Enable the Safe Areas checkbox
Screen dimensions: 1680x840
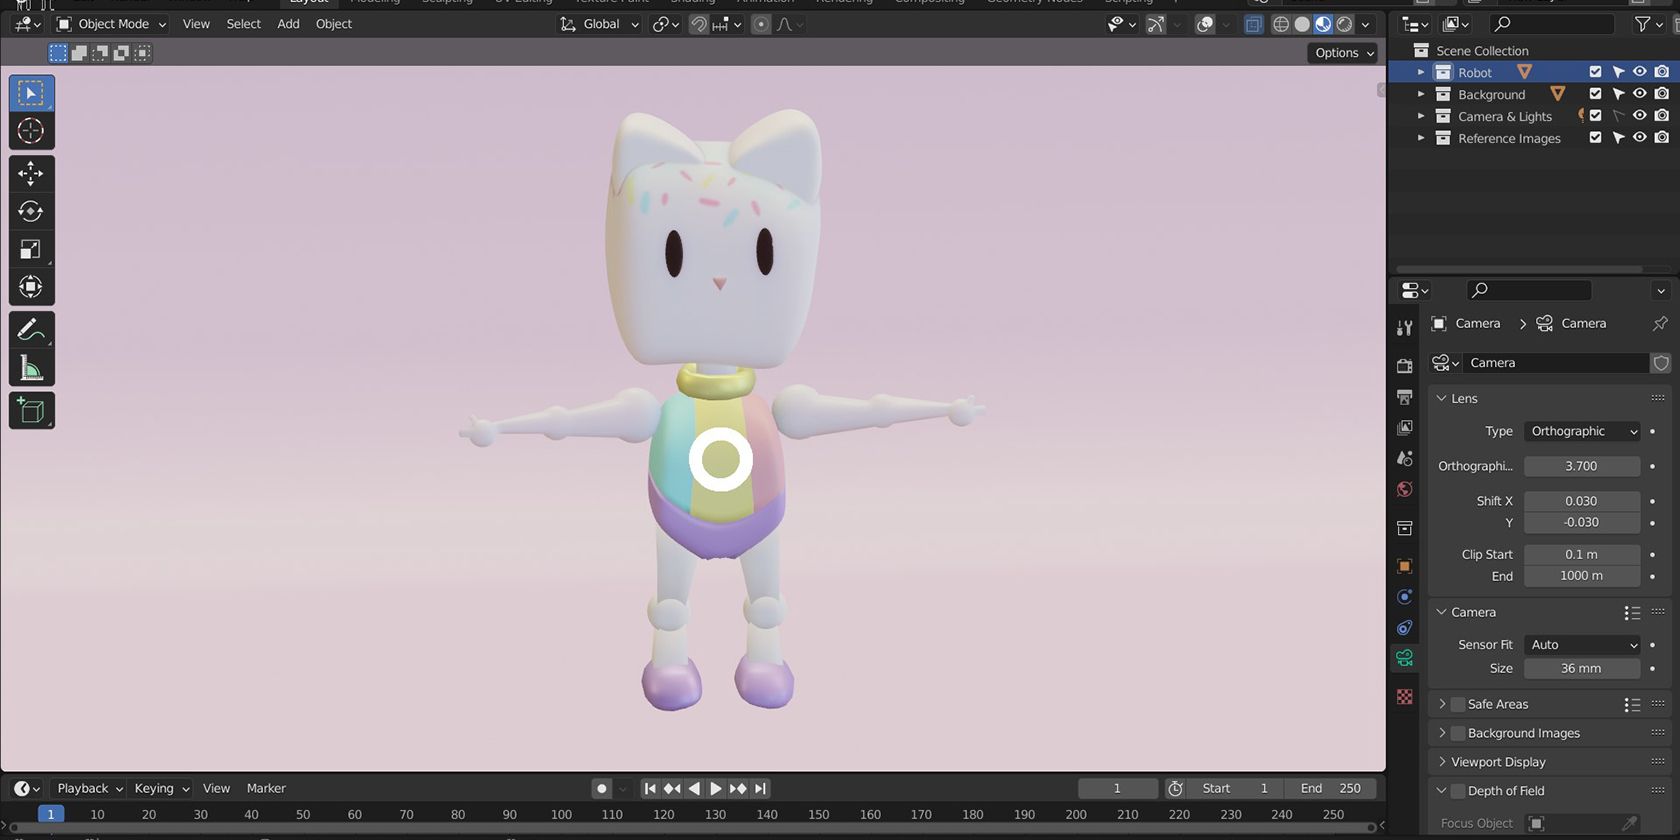(1458, 704)
